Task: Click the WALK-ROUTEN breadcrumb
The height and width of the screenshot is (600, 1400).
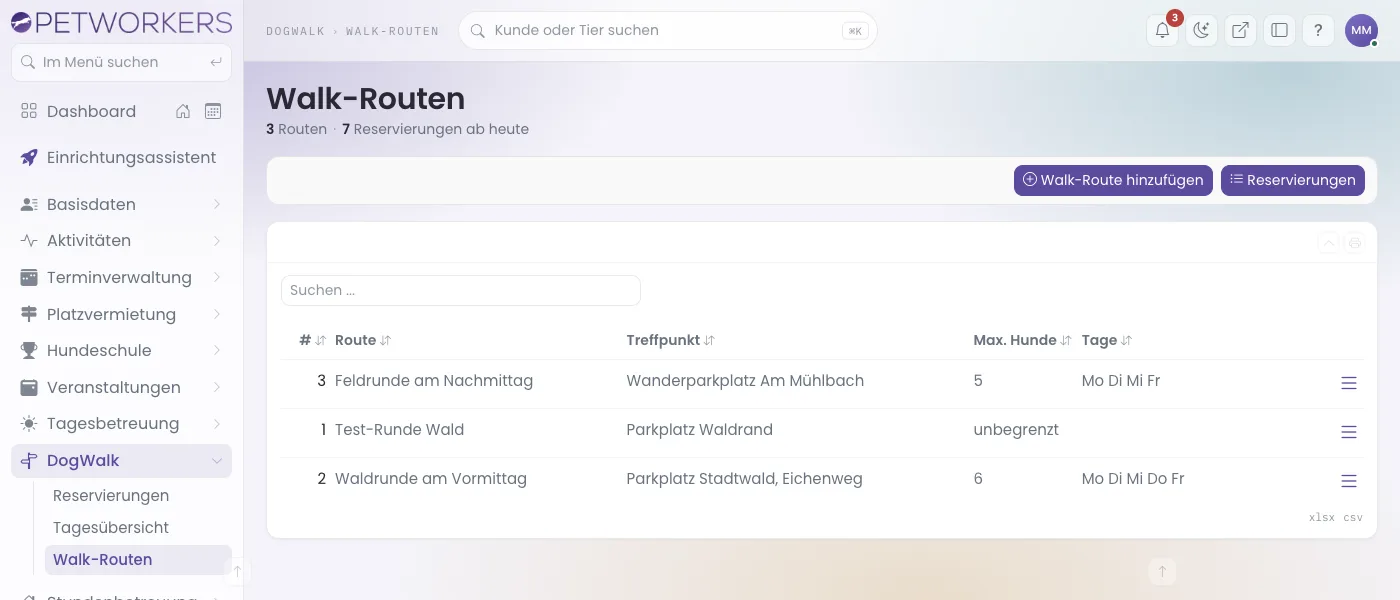Action: (x=392, y=31)
